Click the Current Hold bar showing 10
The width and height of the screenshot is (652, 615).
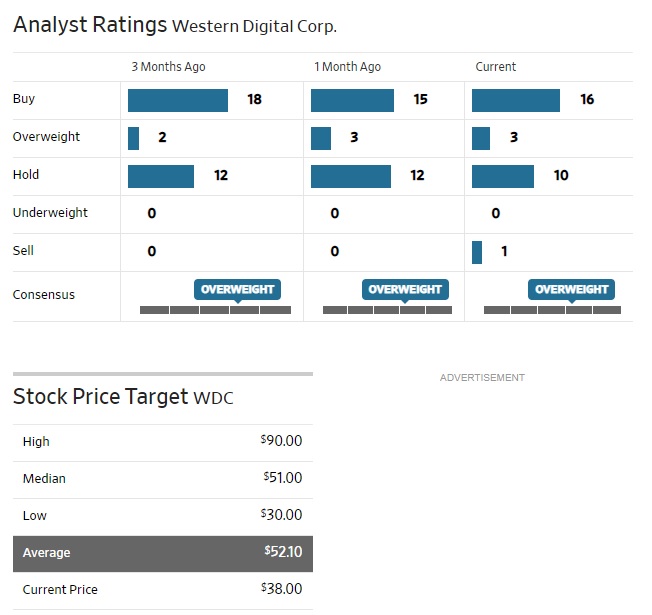coord(502,176)
